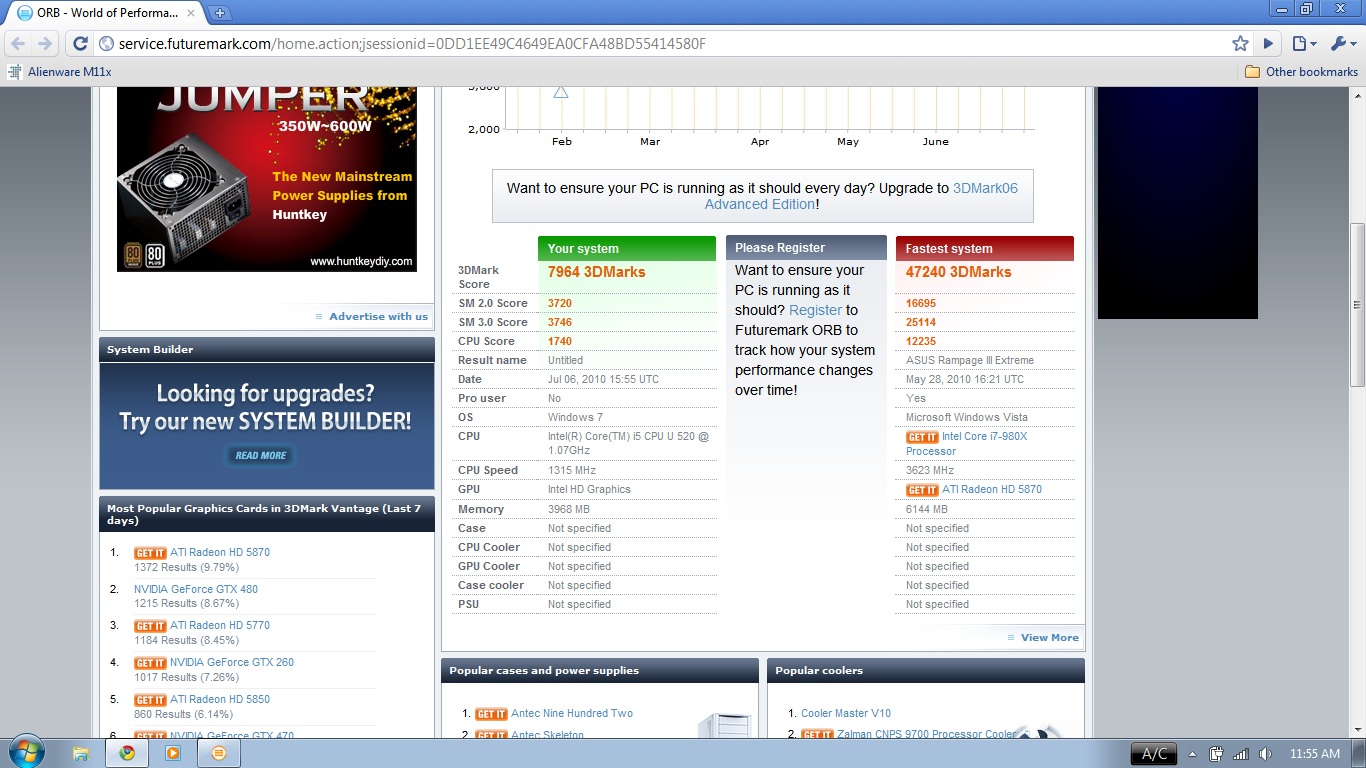The height and width of the screenshot is (768, 1366).
Task: Click the A/C power indicator in the tray
Action: coord(1154,754)
